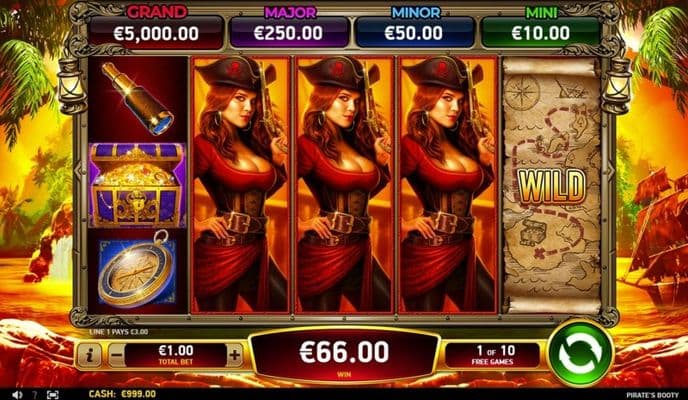
Task: Mute the game sound
Action: [16, 394]
